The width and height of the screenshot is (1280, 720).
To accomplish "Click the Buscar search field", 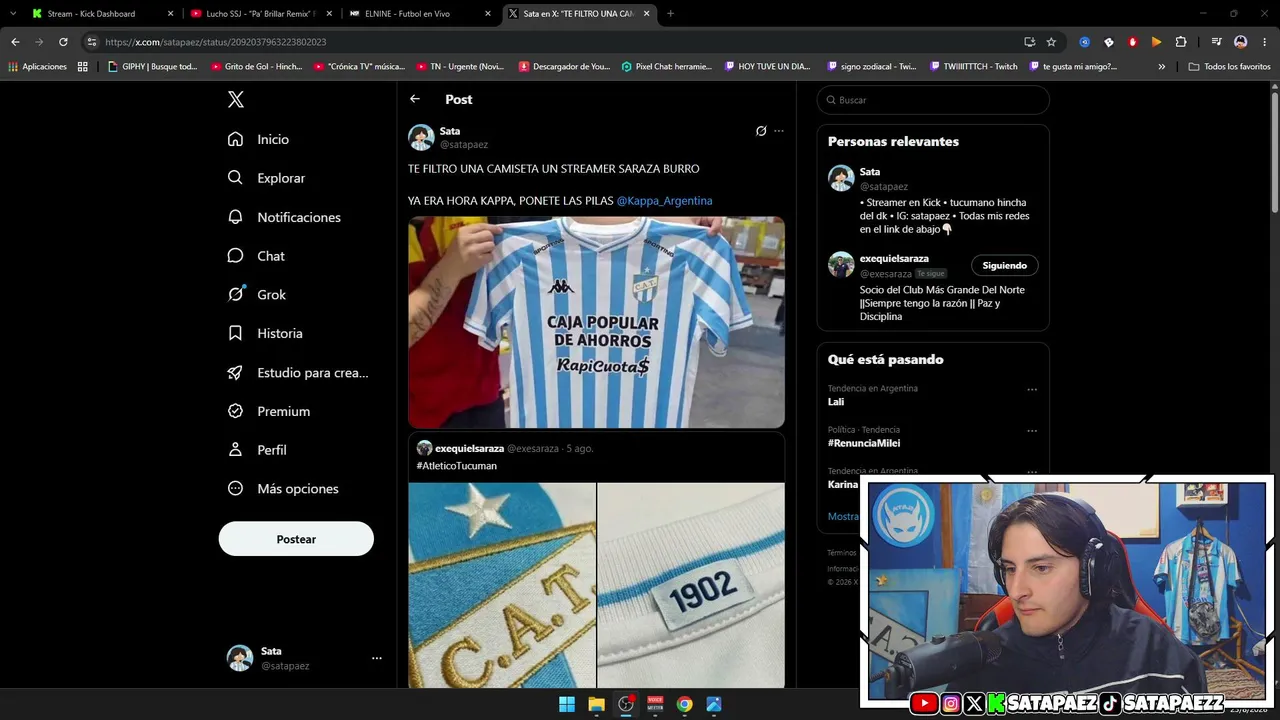I will [x=933, y=100].
